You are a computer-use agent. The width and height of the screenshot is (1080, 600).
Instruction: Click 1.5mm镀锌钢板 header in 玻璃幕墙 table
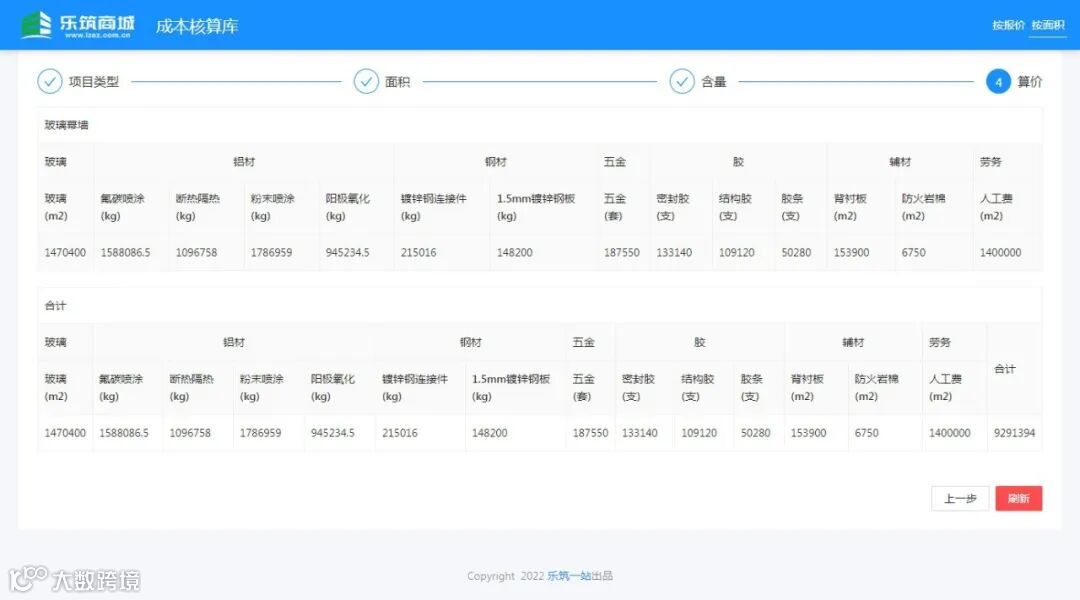[x=536, y=207]
